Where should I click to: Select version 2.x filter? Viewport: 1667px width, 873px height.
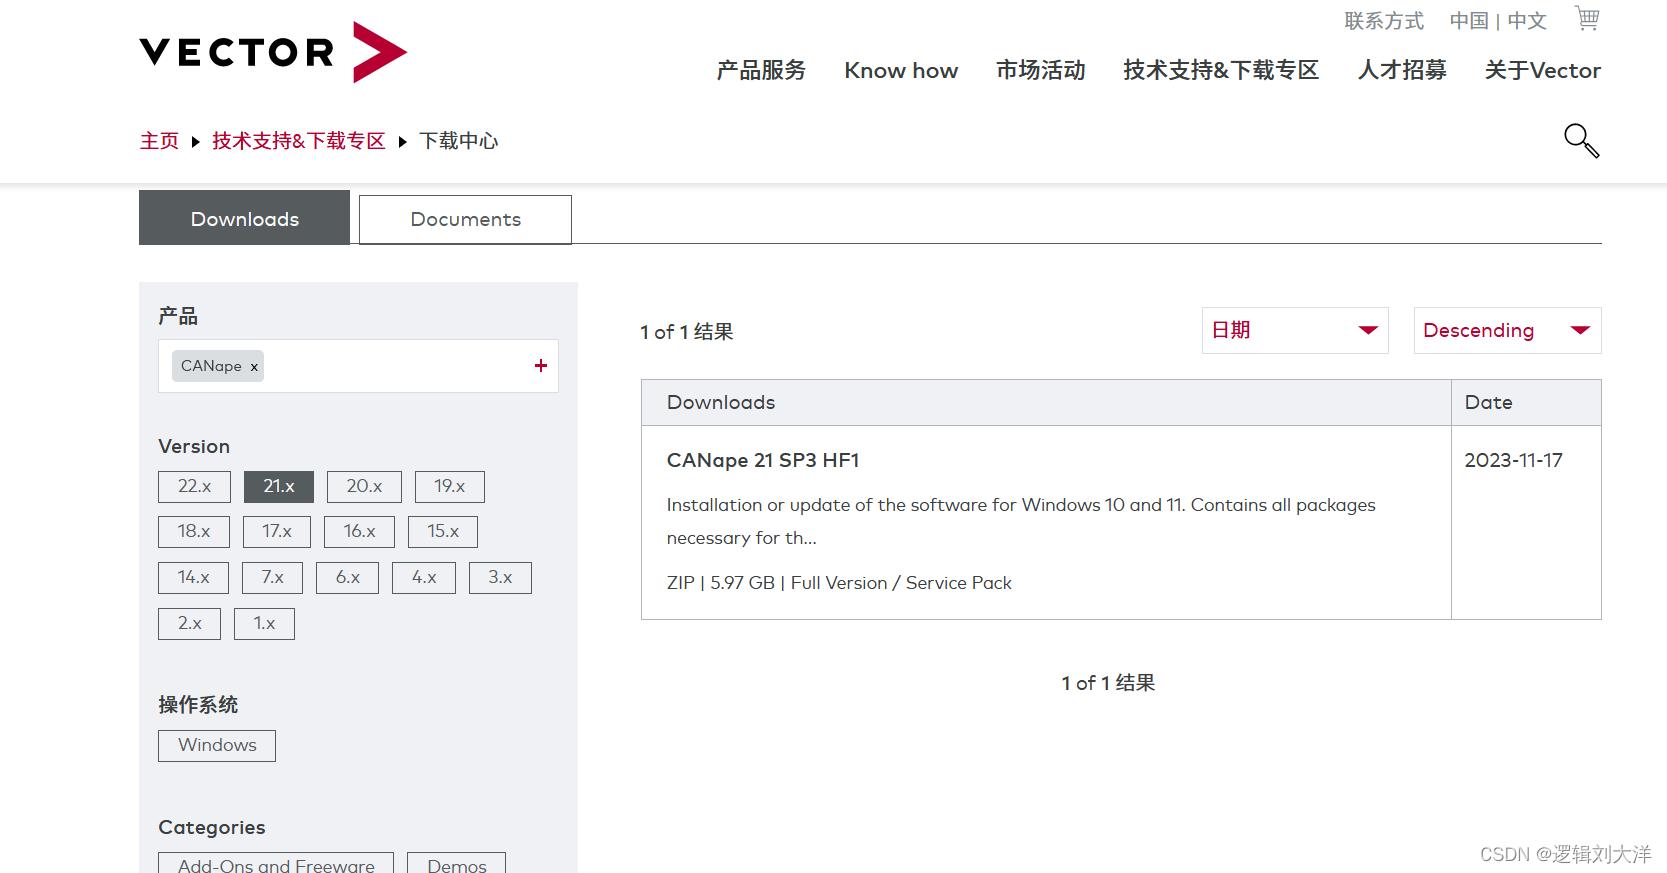(189, 624)
